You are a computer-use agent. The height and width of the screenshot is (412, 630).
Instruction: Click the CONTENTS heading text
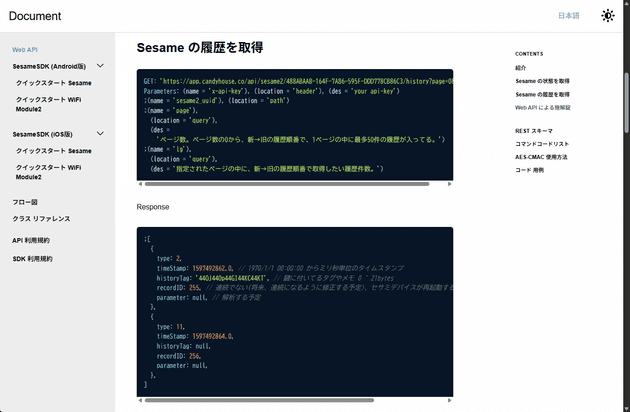529,54
